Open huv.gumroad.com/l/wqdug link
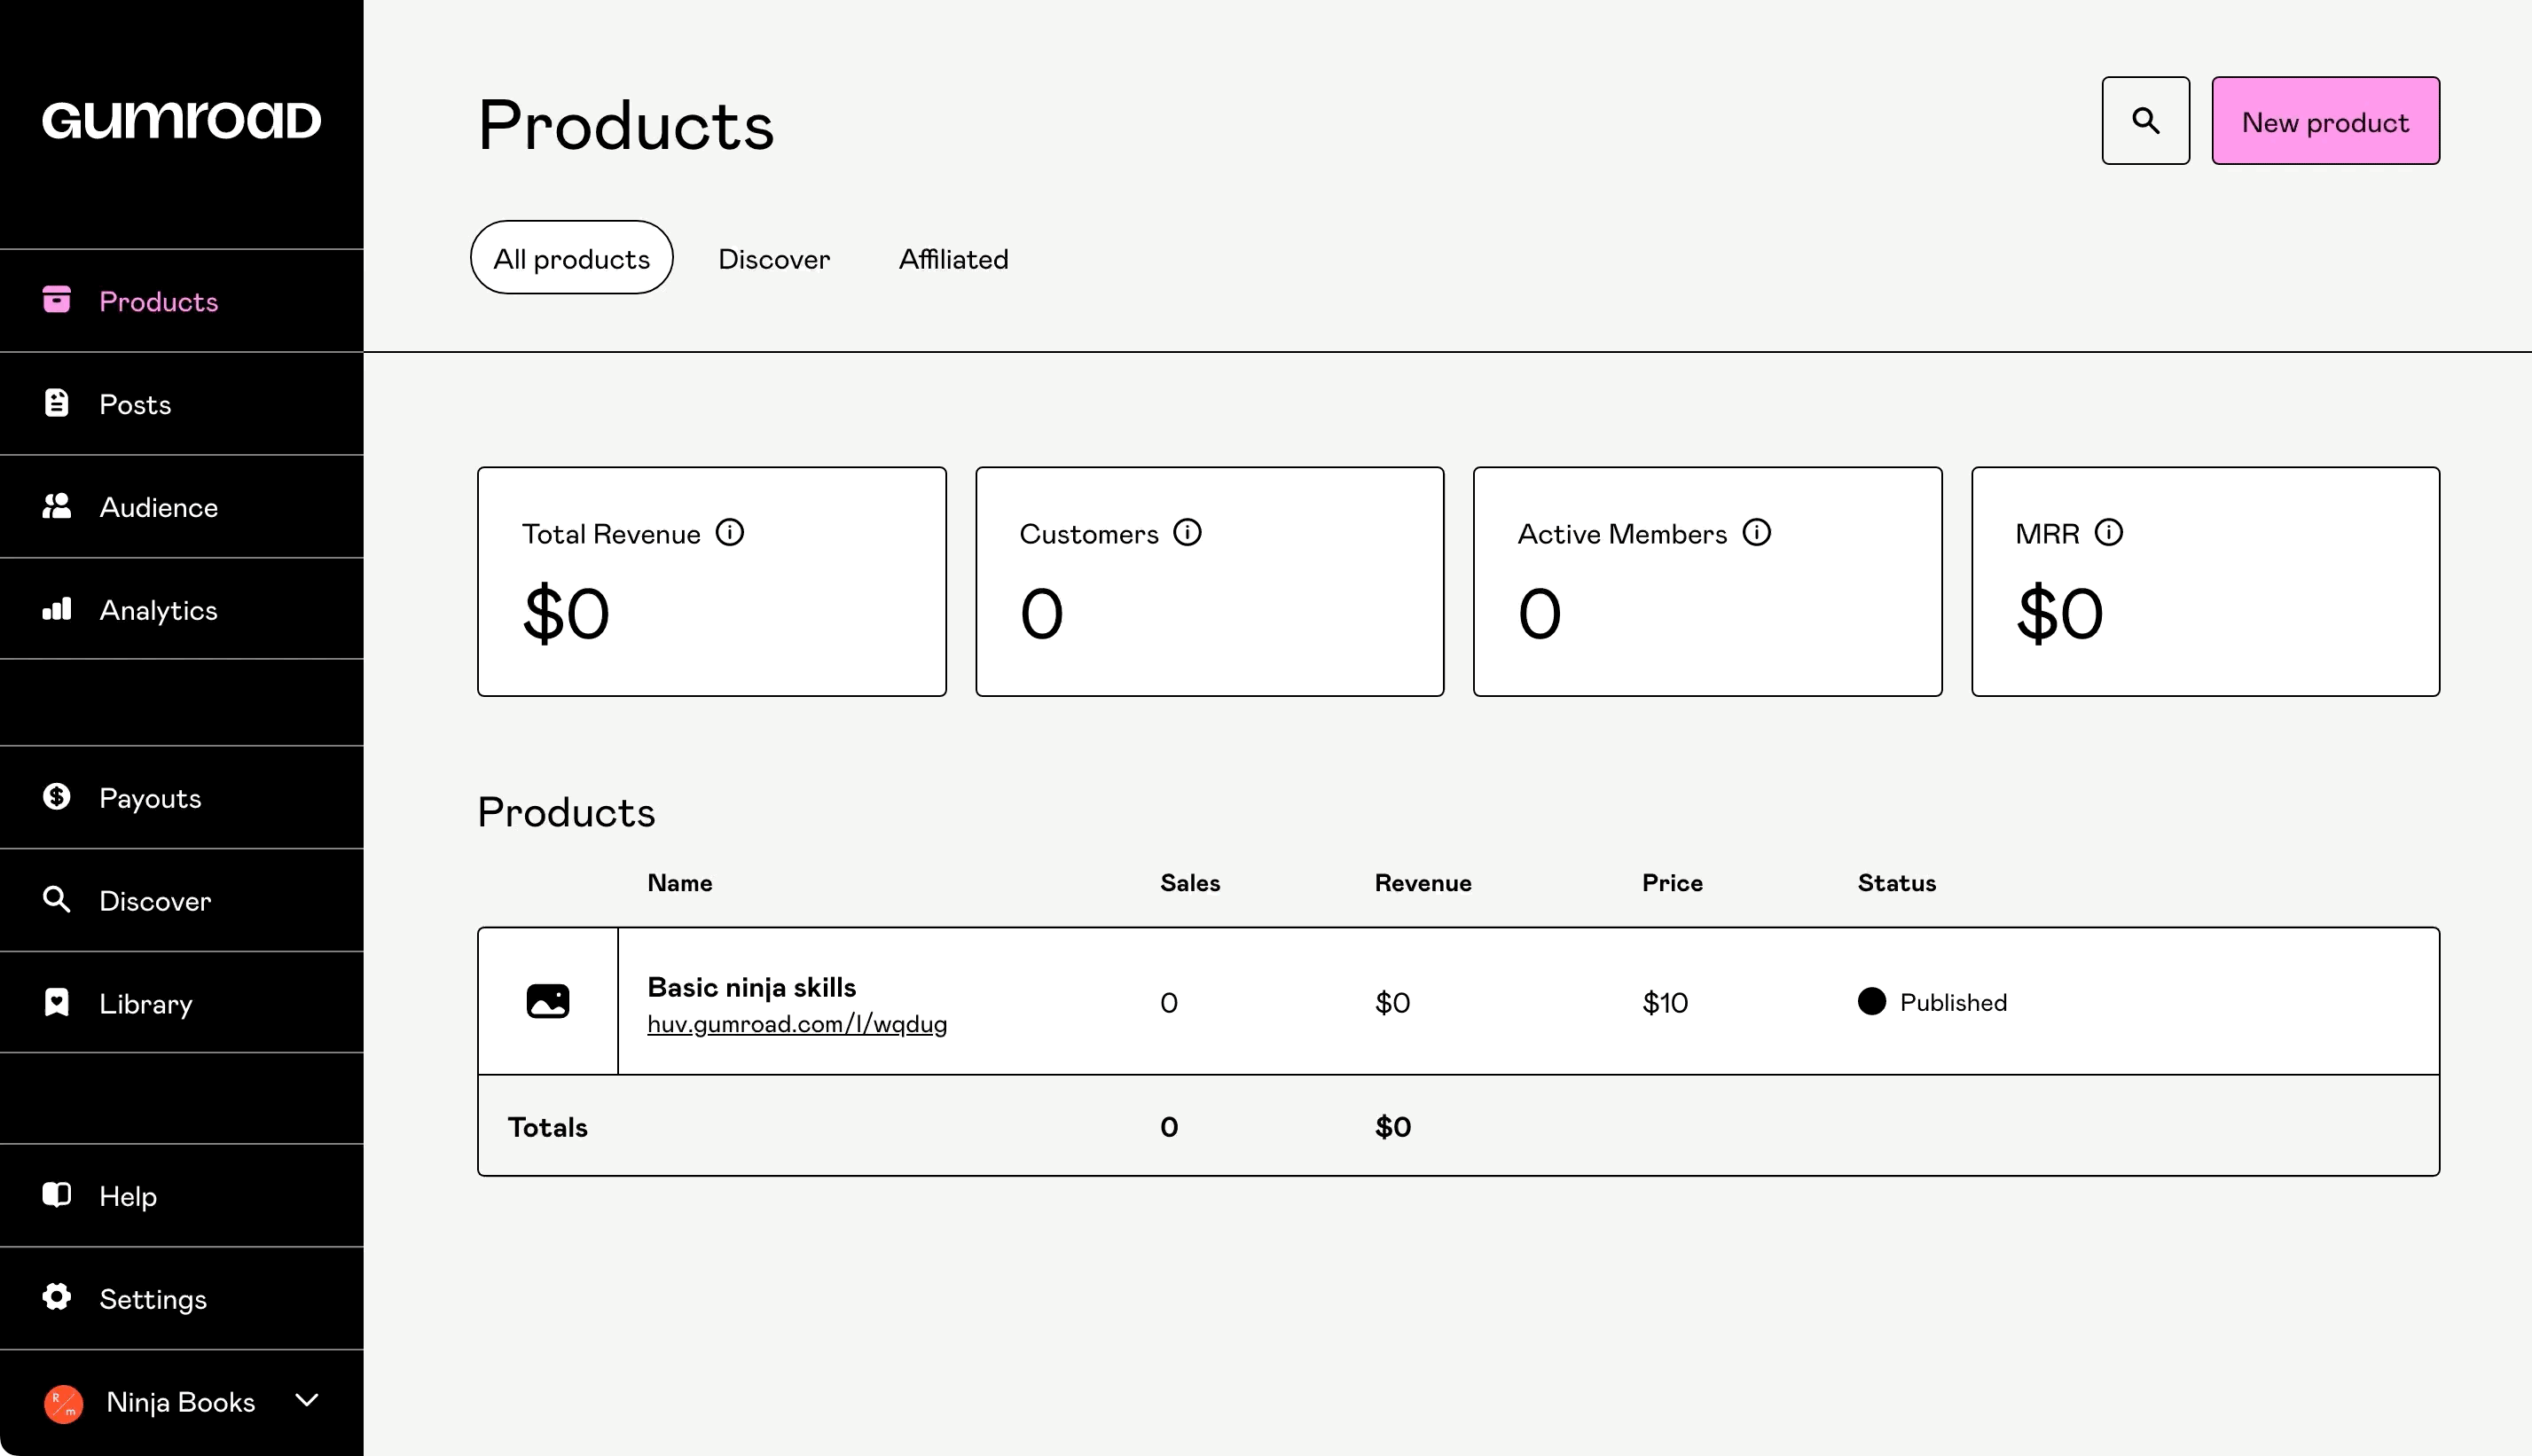This screenshot has height=1456, width=2532. tap(797, 1024)
